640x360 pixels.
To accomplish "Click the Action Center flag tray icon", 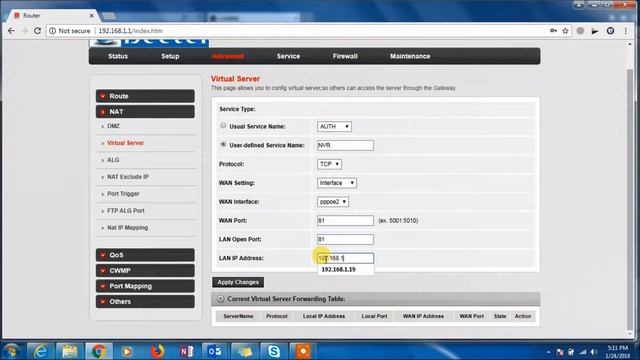I will coord(560,352).
